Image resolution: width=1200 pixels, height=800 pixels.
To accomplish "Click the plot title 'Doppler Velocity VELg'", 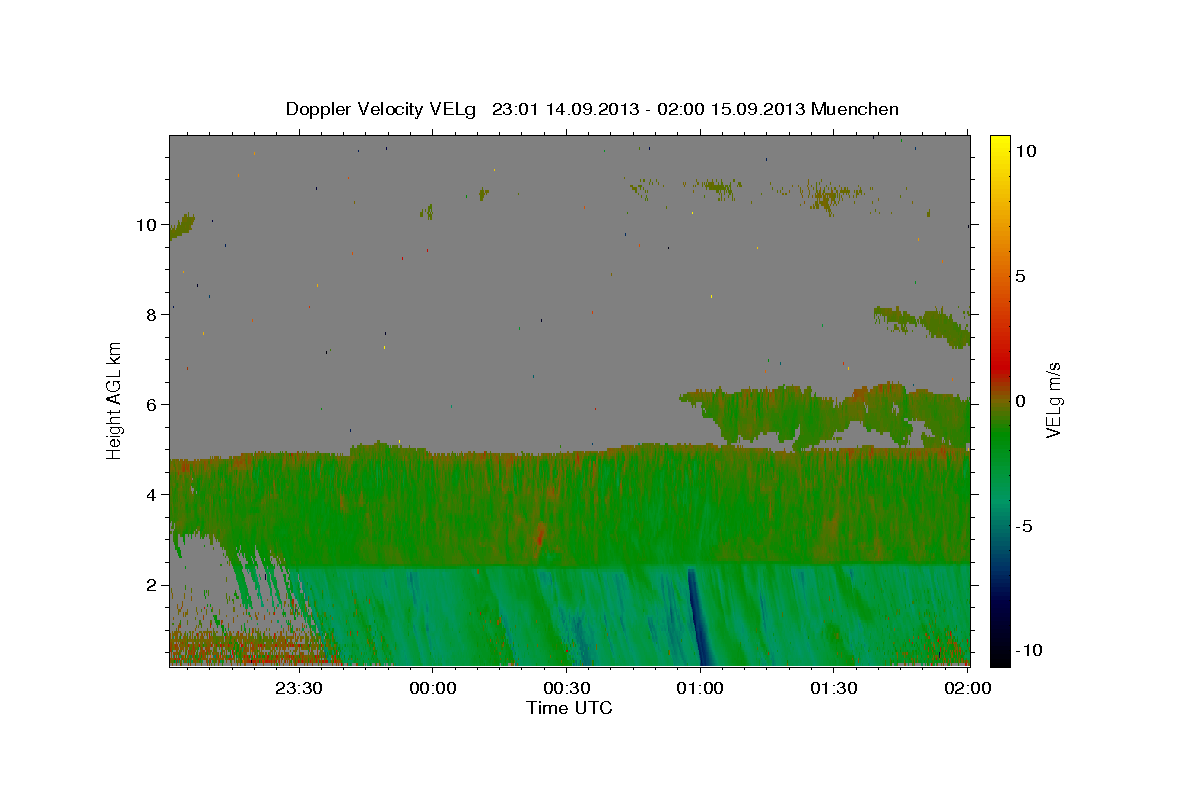I will pos(381,109).
